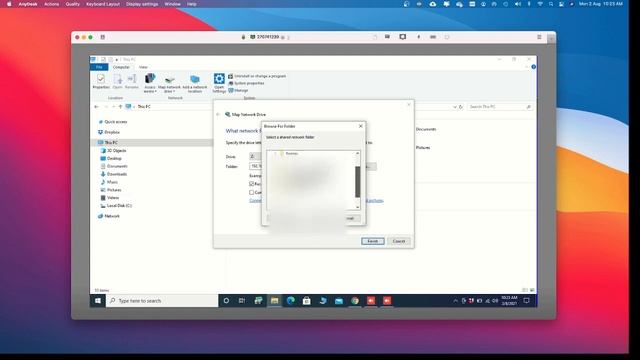
Task: Open the Actions menu in the macOS menu bar
Action: (51, 4)
